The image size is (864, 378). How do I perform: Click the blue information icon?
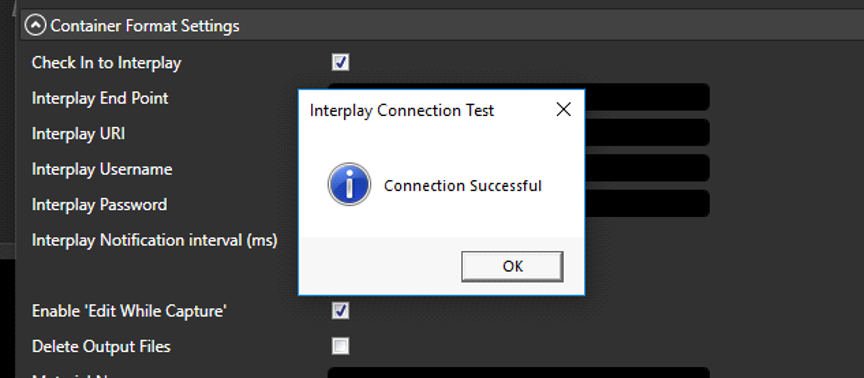pos(349,185)
